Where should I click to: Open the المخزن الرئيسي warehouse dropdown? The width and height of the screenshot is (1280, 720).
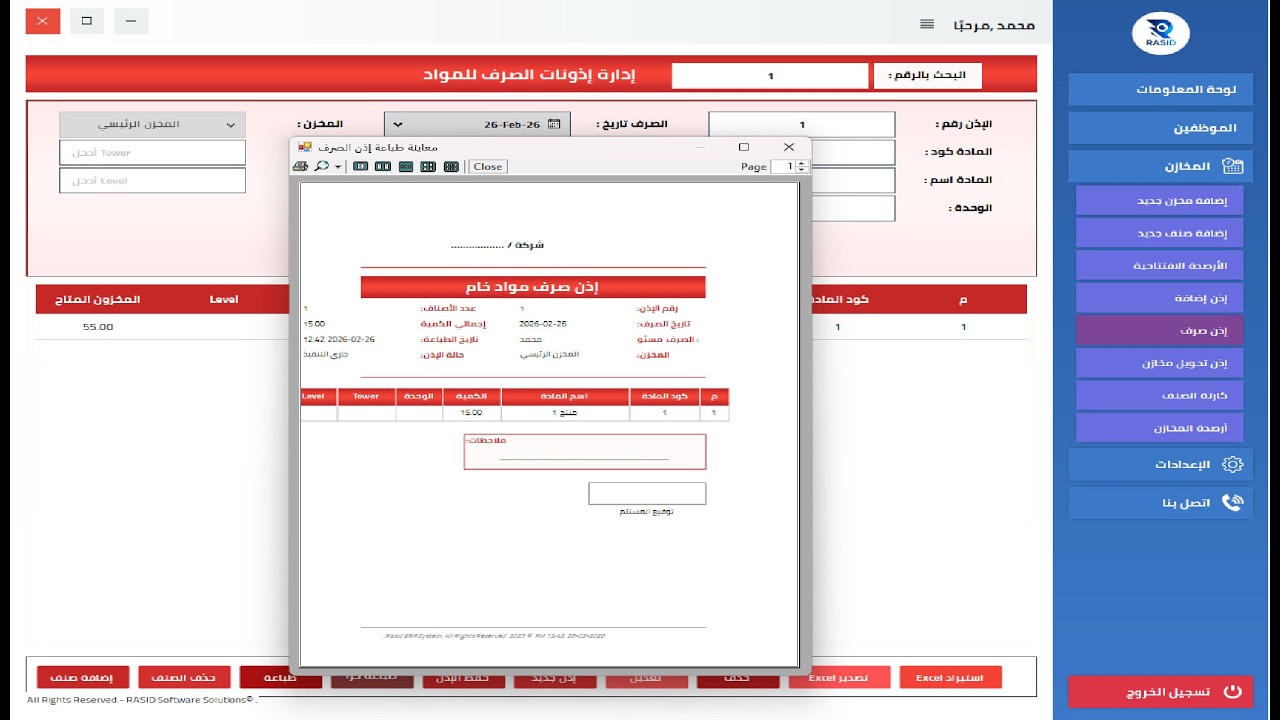(152, 125)
